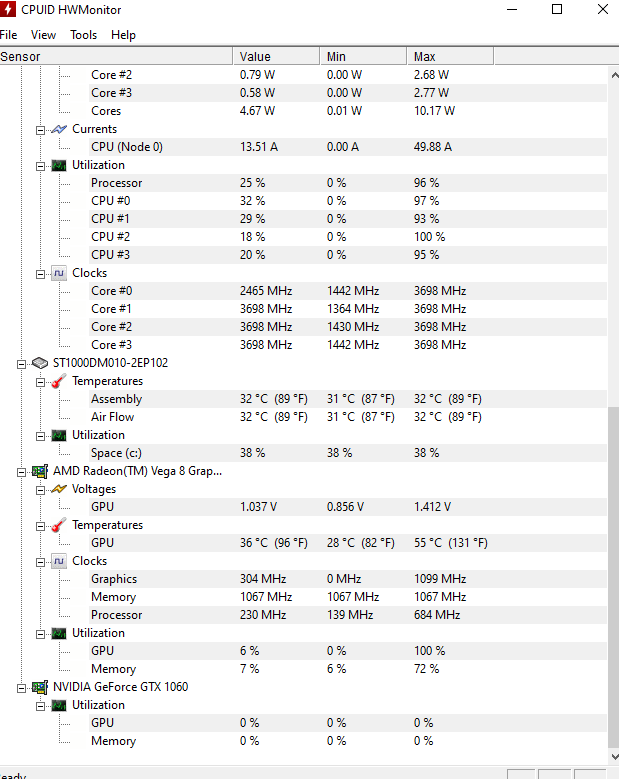The width and height of the screenshot is (619, 779).
Task: Click the CPU Utilization chip icon
Action: 59,165
